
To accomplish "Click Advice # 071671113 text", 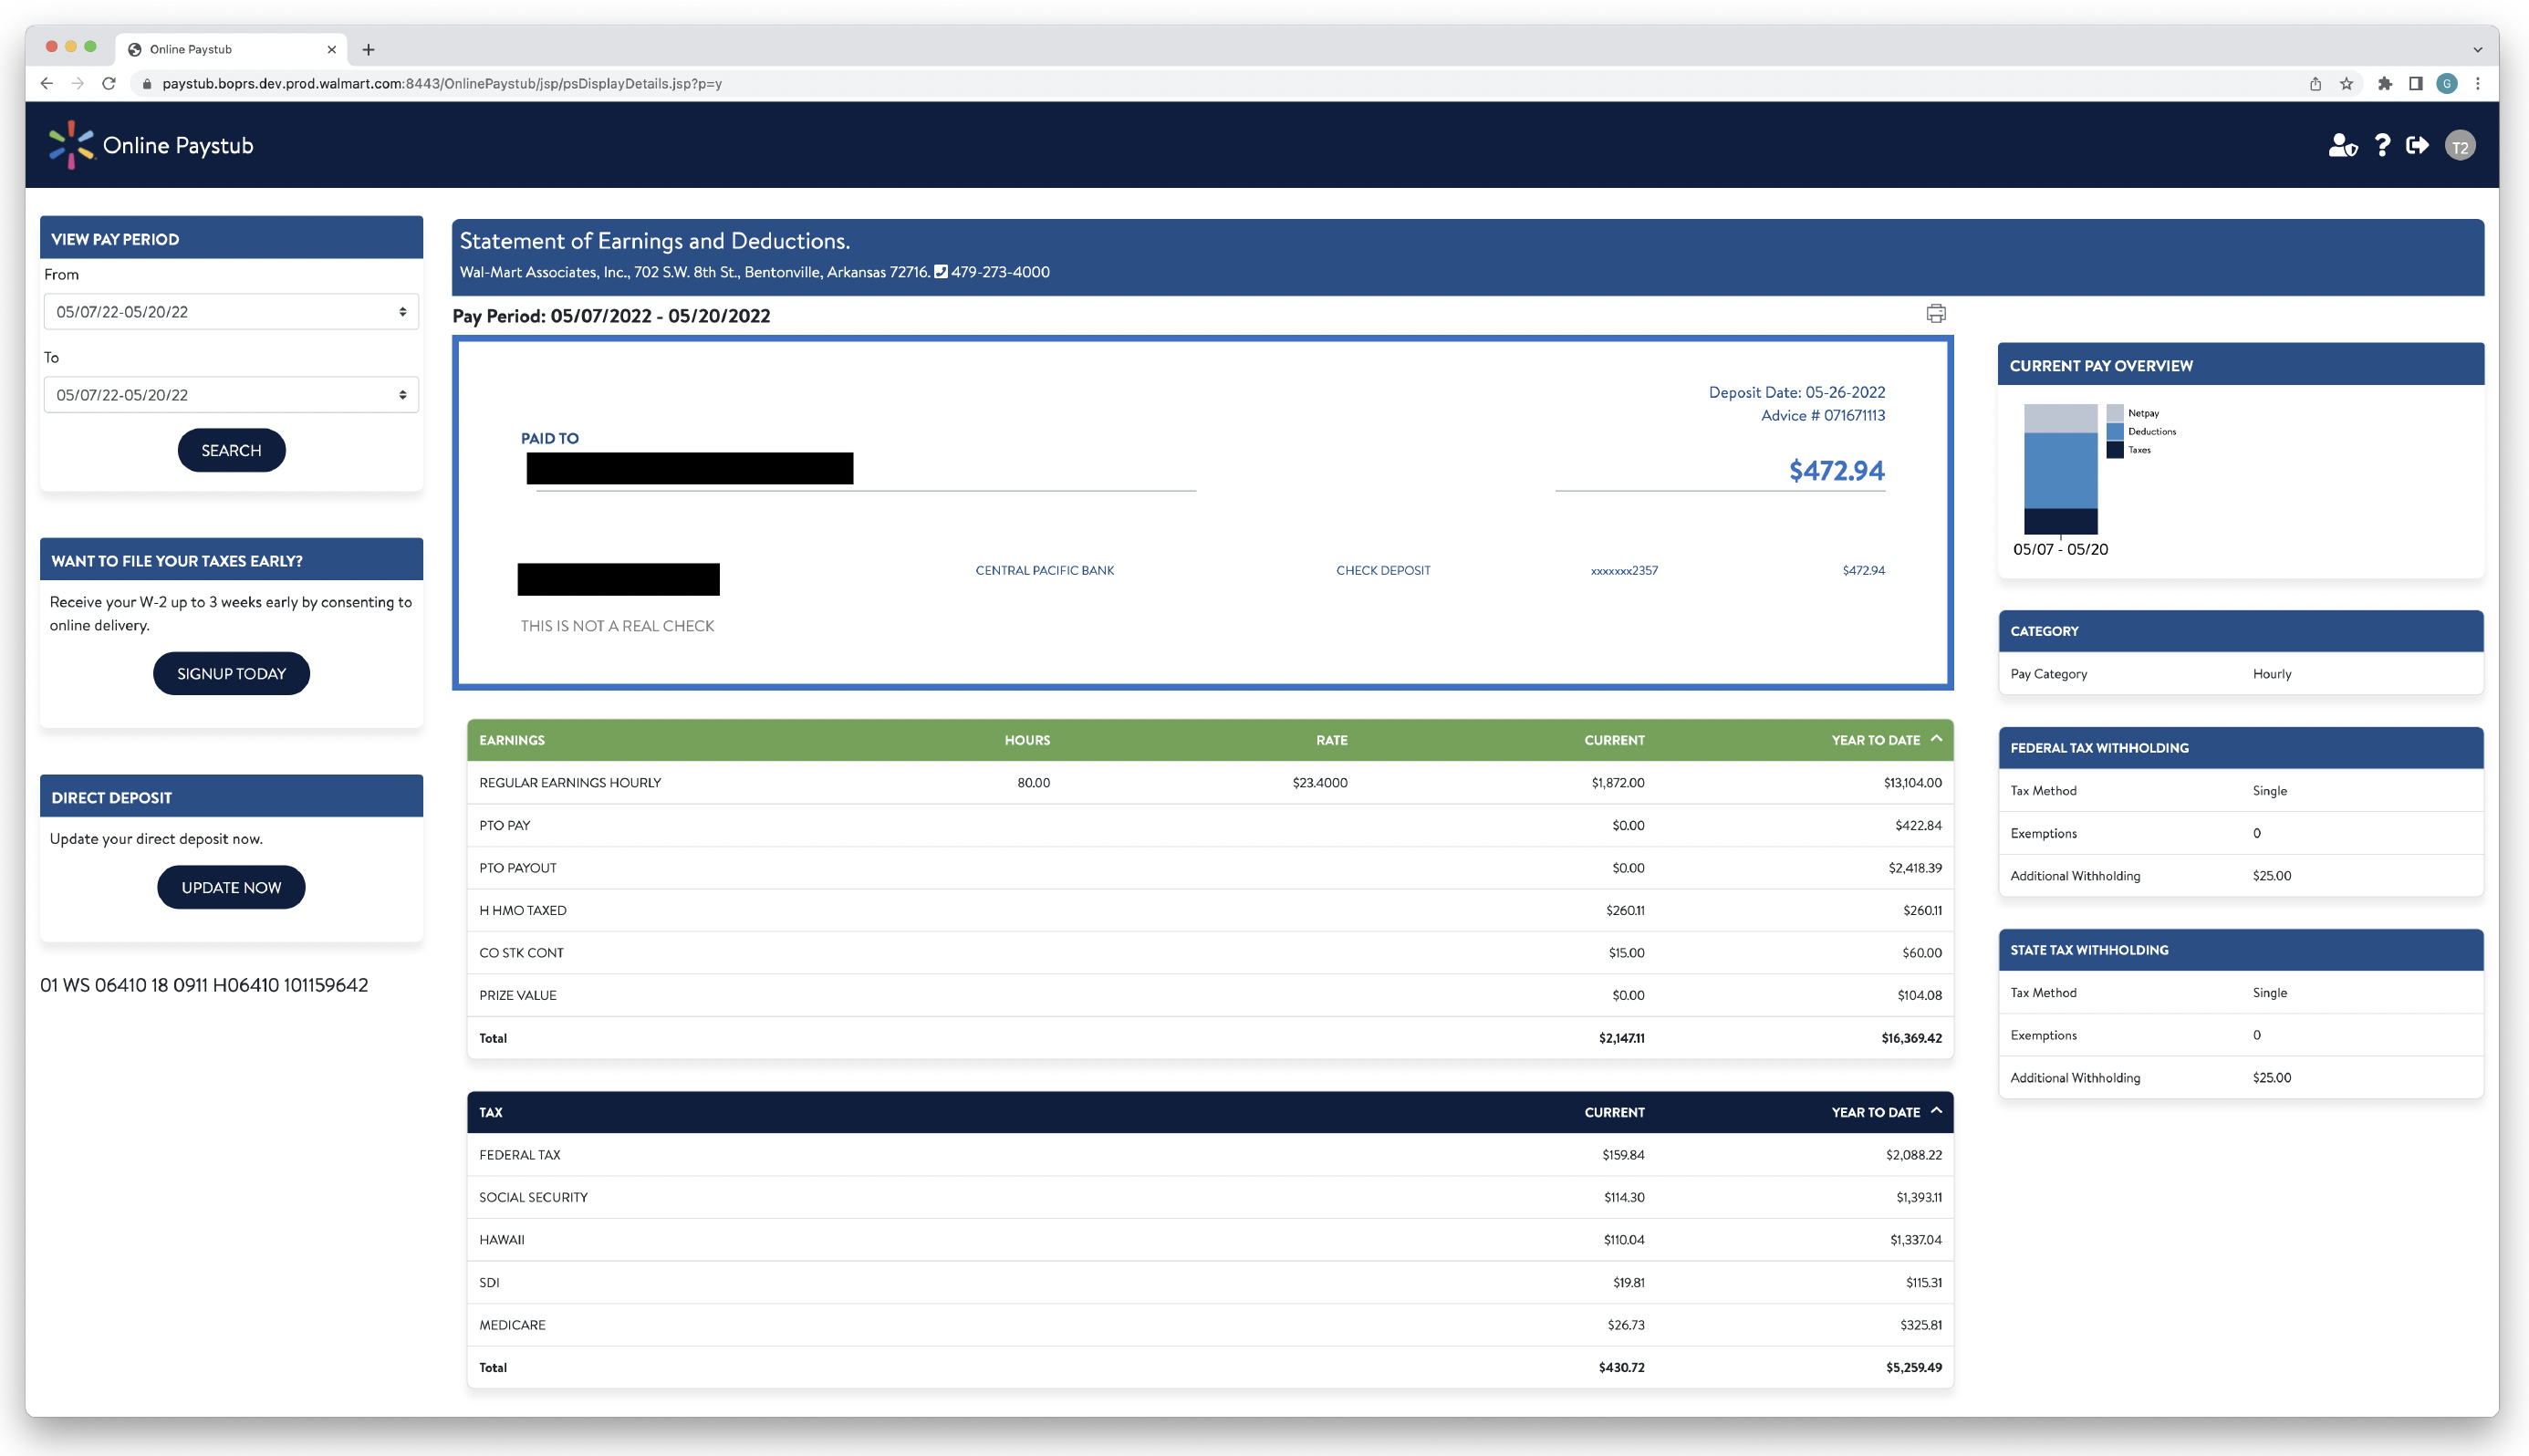I will (1822, 415).
